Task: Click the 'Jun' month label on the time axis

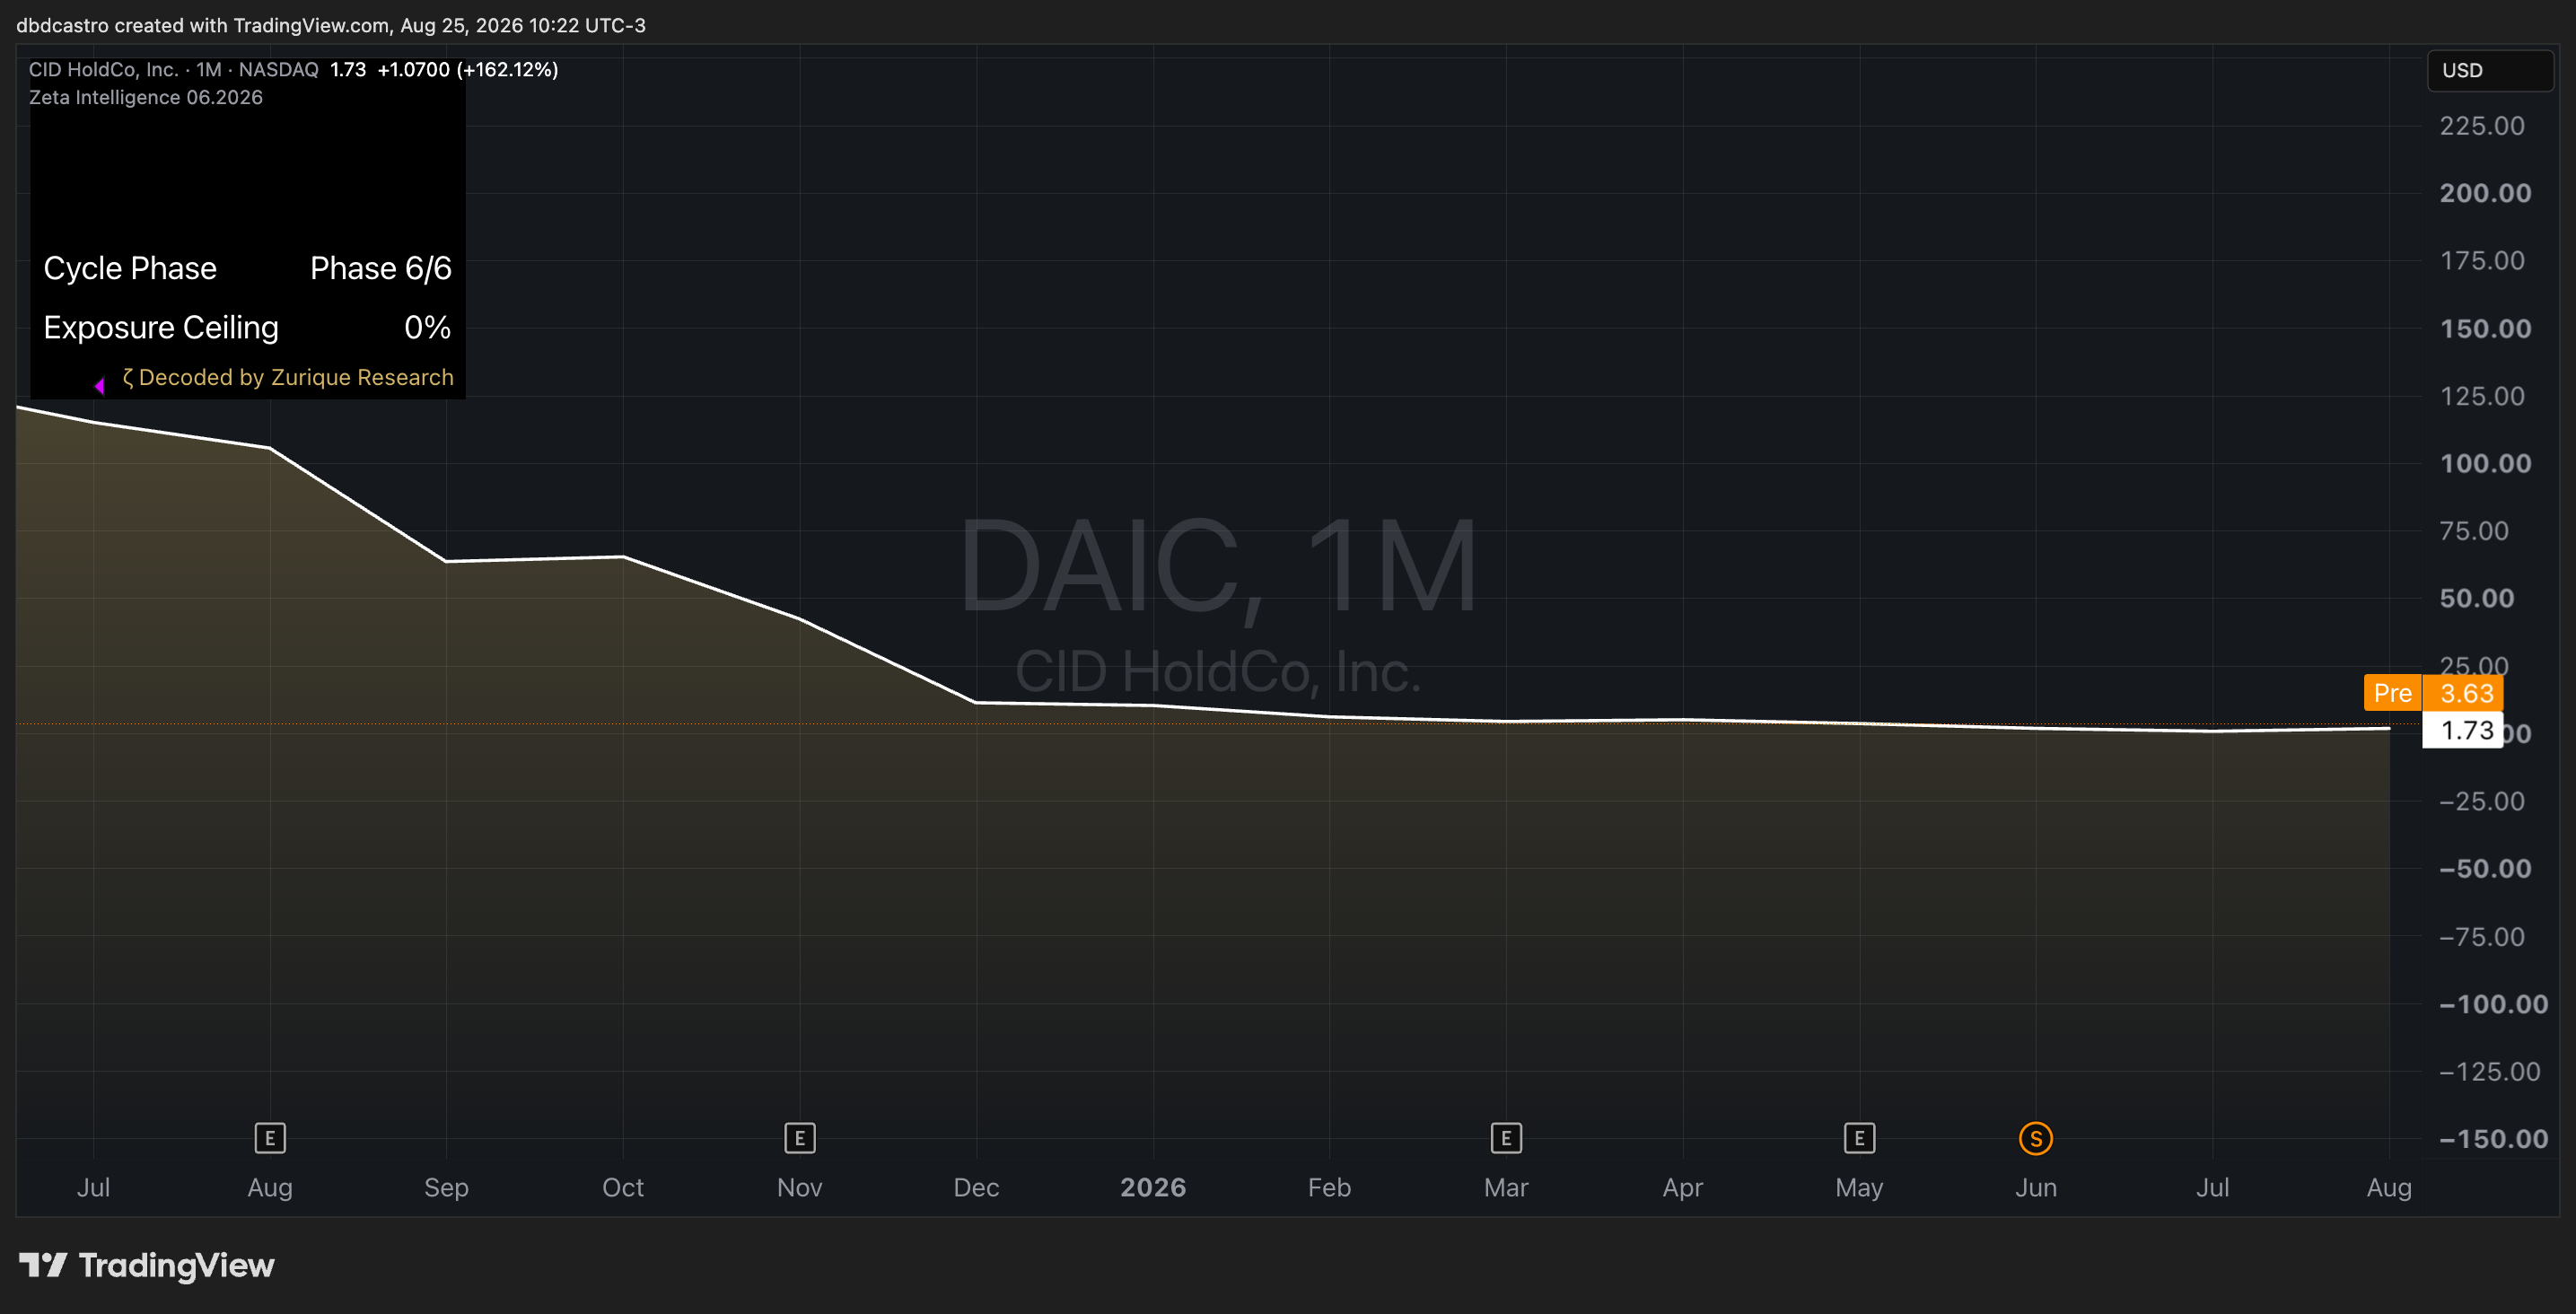Action: [x=2036, y=1187]
